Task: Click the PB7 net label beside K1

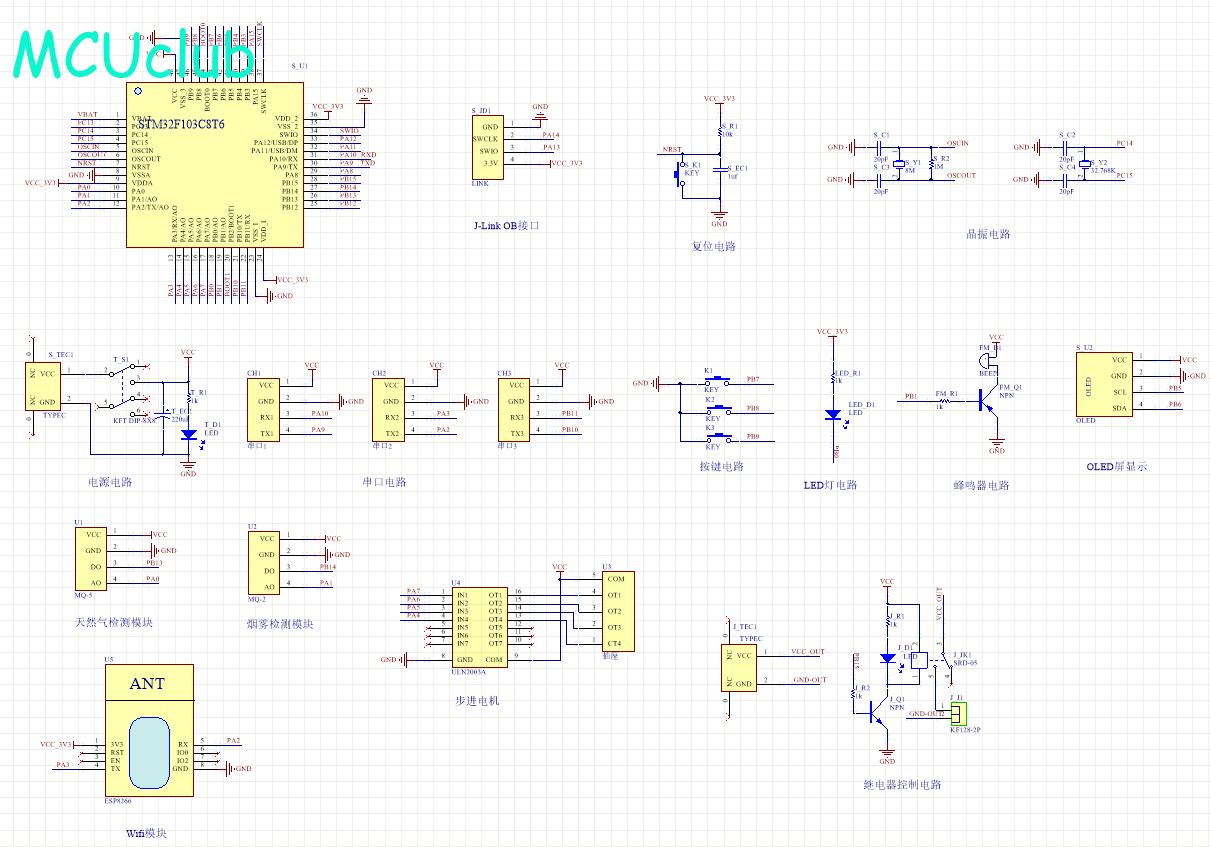Action: (x=752, y=379)
